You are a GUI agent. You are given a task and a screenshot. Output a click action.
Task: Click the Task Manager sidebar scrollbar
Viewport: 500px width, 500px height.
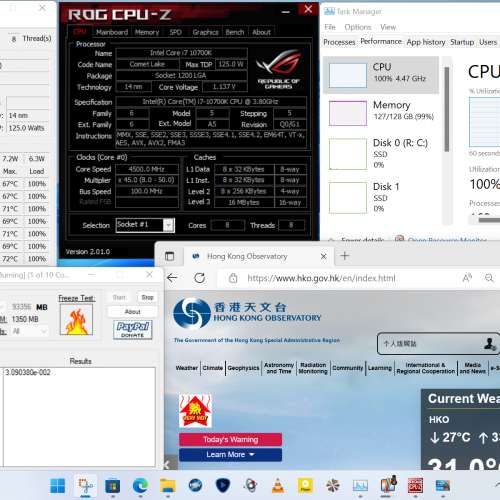pos(447,109)
